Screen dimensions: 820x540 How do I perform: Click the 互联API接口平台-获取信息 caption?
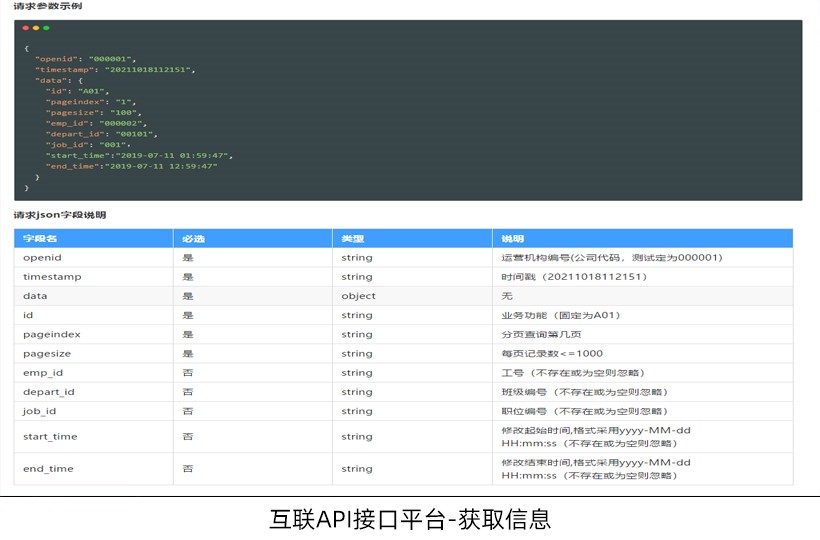(410, 519)
